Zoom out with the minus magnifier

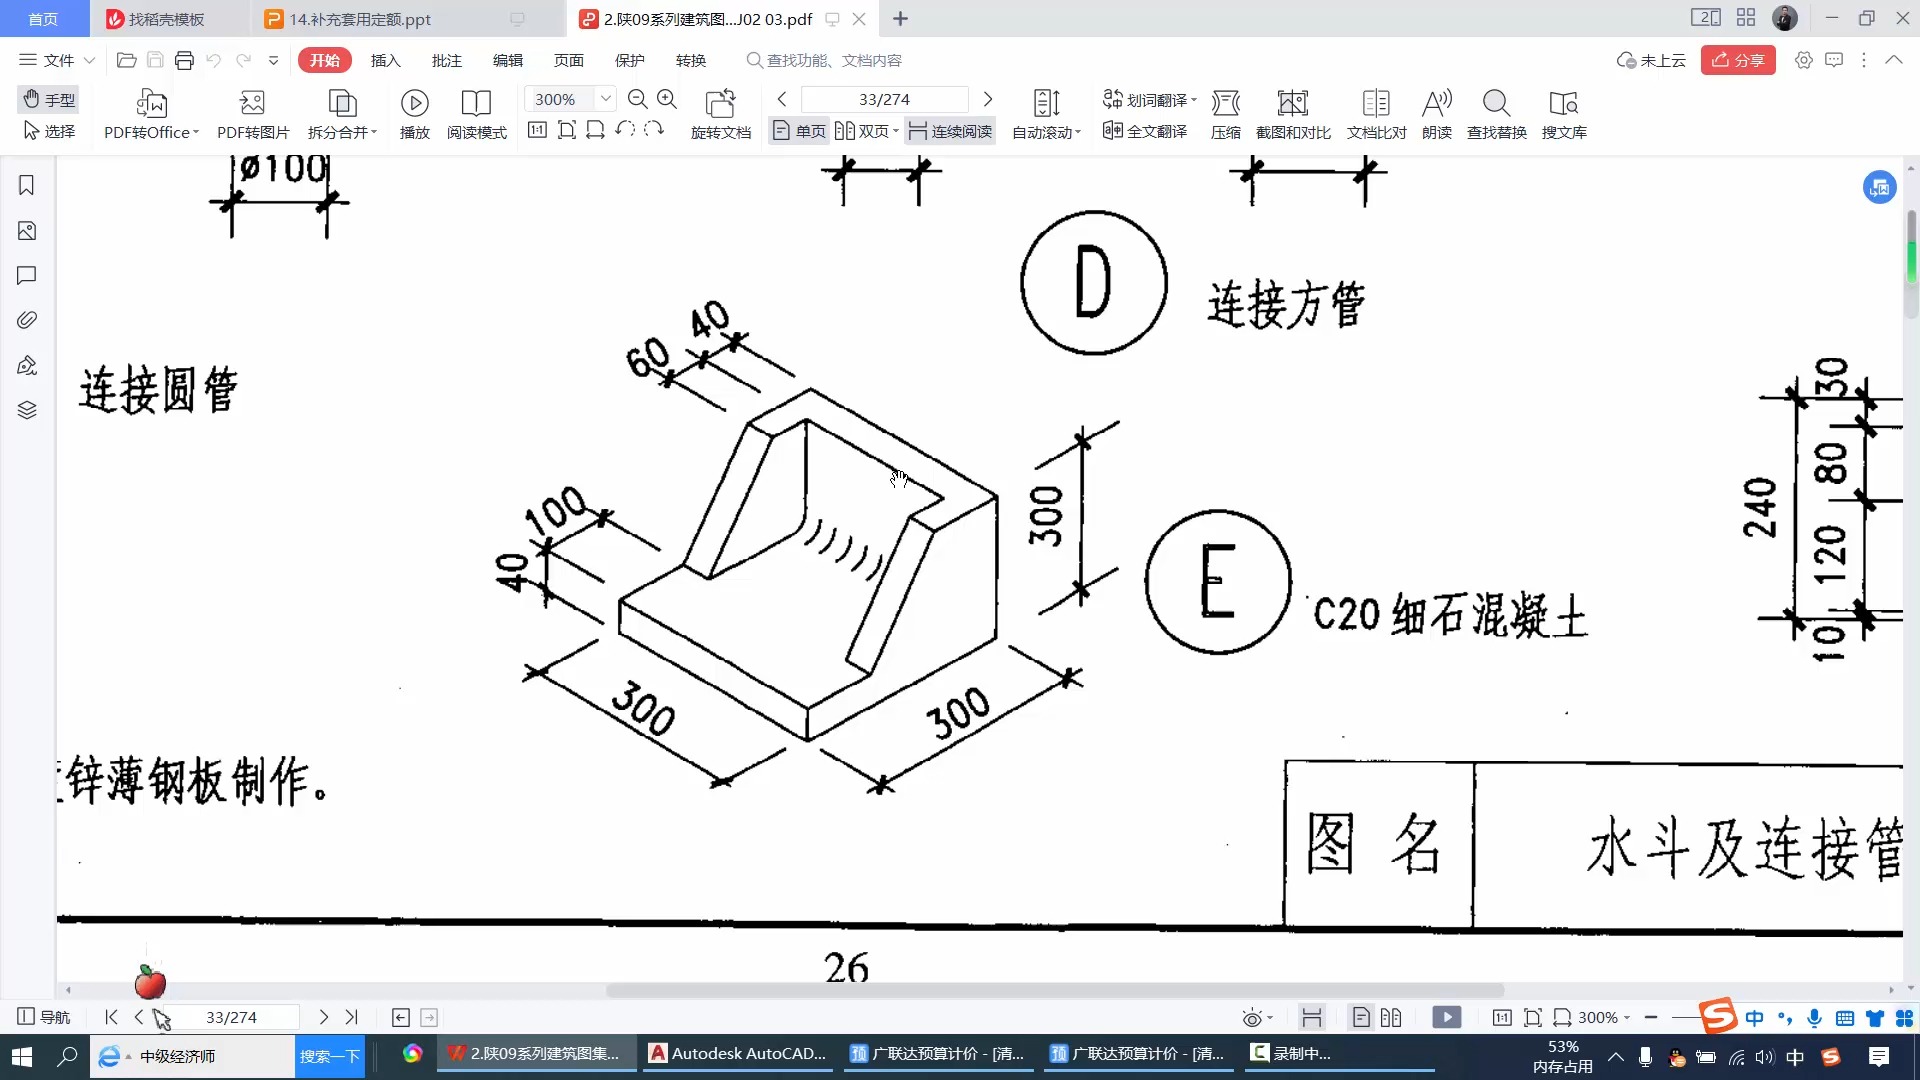click(x=637, y=99)
